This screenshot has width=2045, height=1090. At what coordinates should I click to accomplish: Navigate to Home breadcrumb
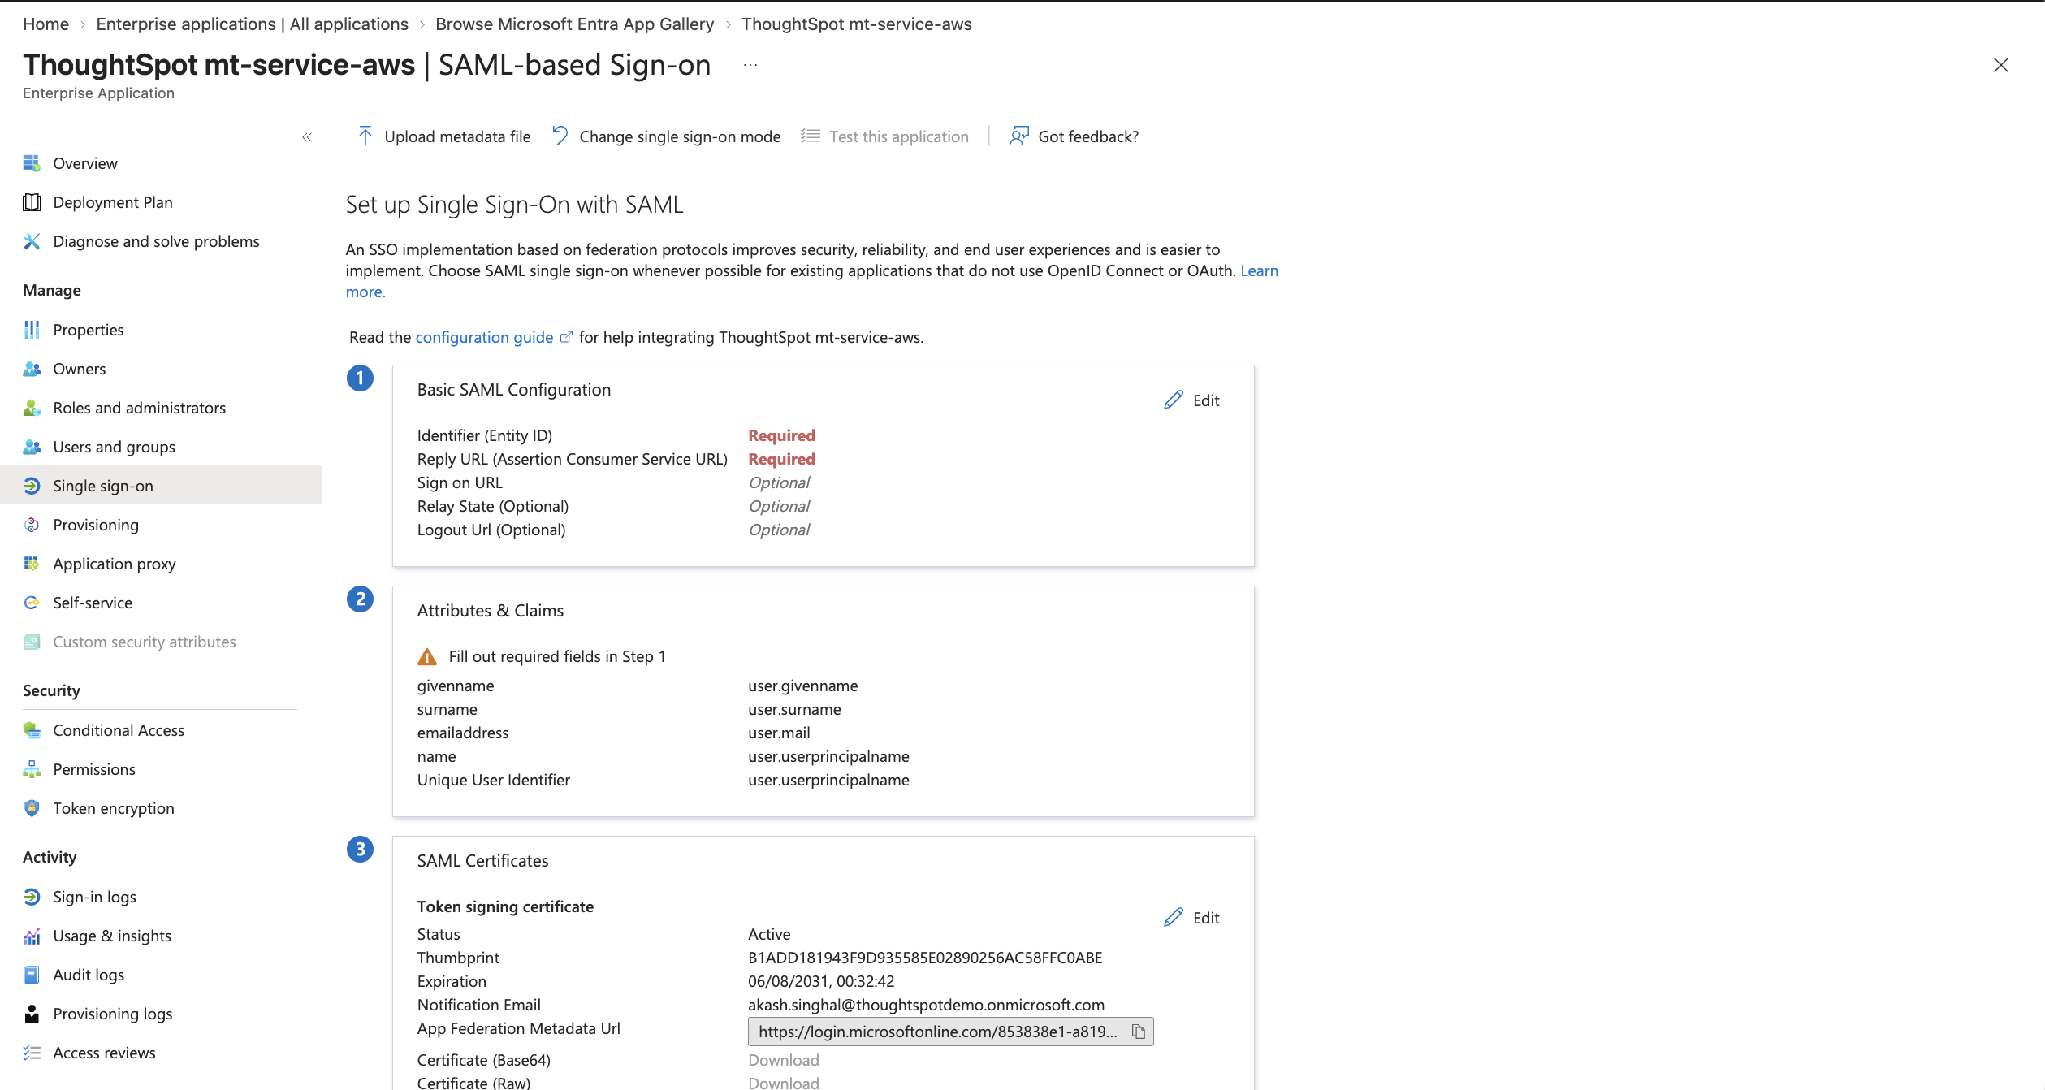(46, 24)
